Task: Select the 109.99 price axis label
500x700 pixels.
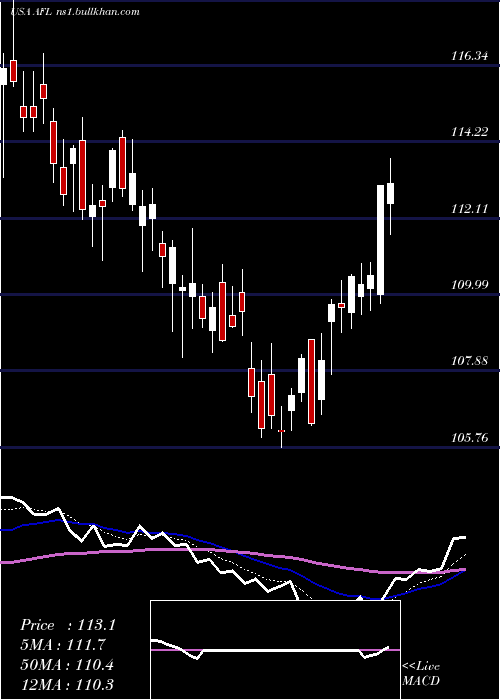Action: pos(470,284)
